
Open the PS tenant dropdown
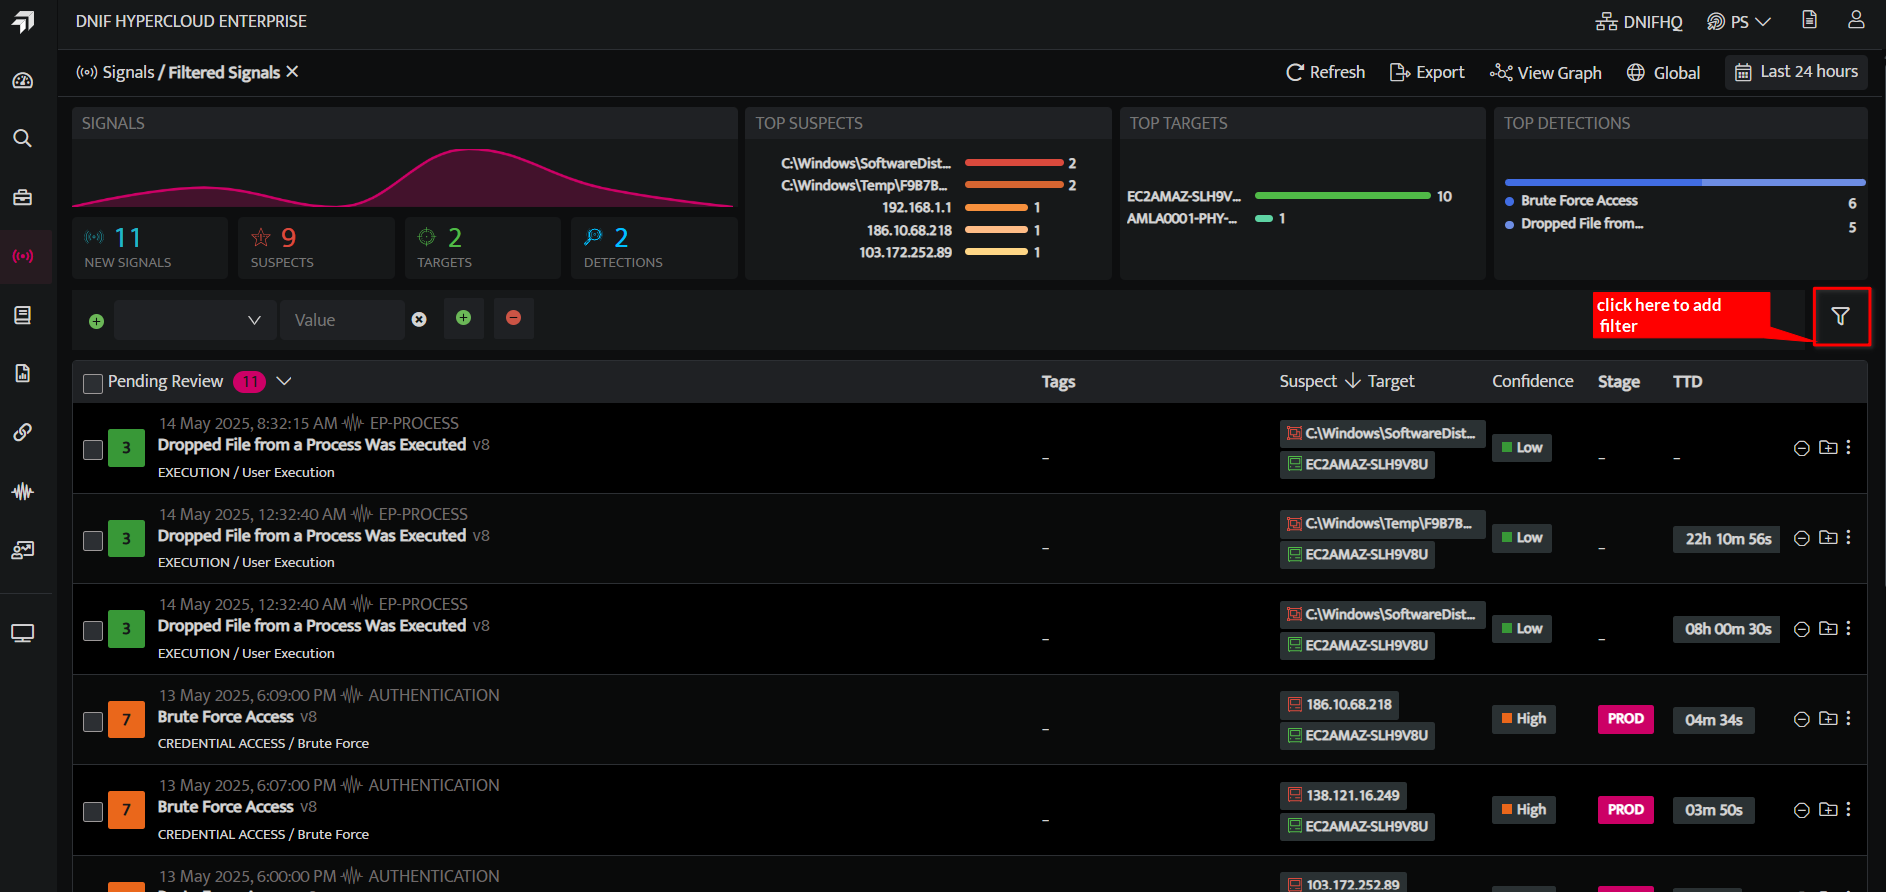pos(1740,21)
